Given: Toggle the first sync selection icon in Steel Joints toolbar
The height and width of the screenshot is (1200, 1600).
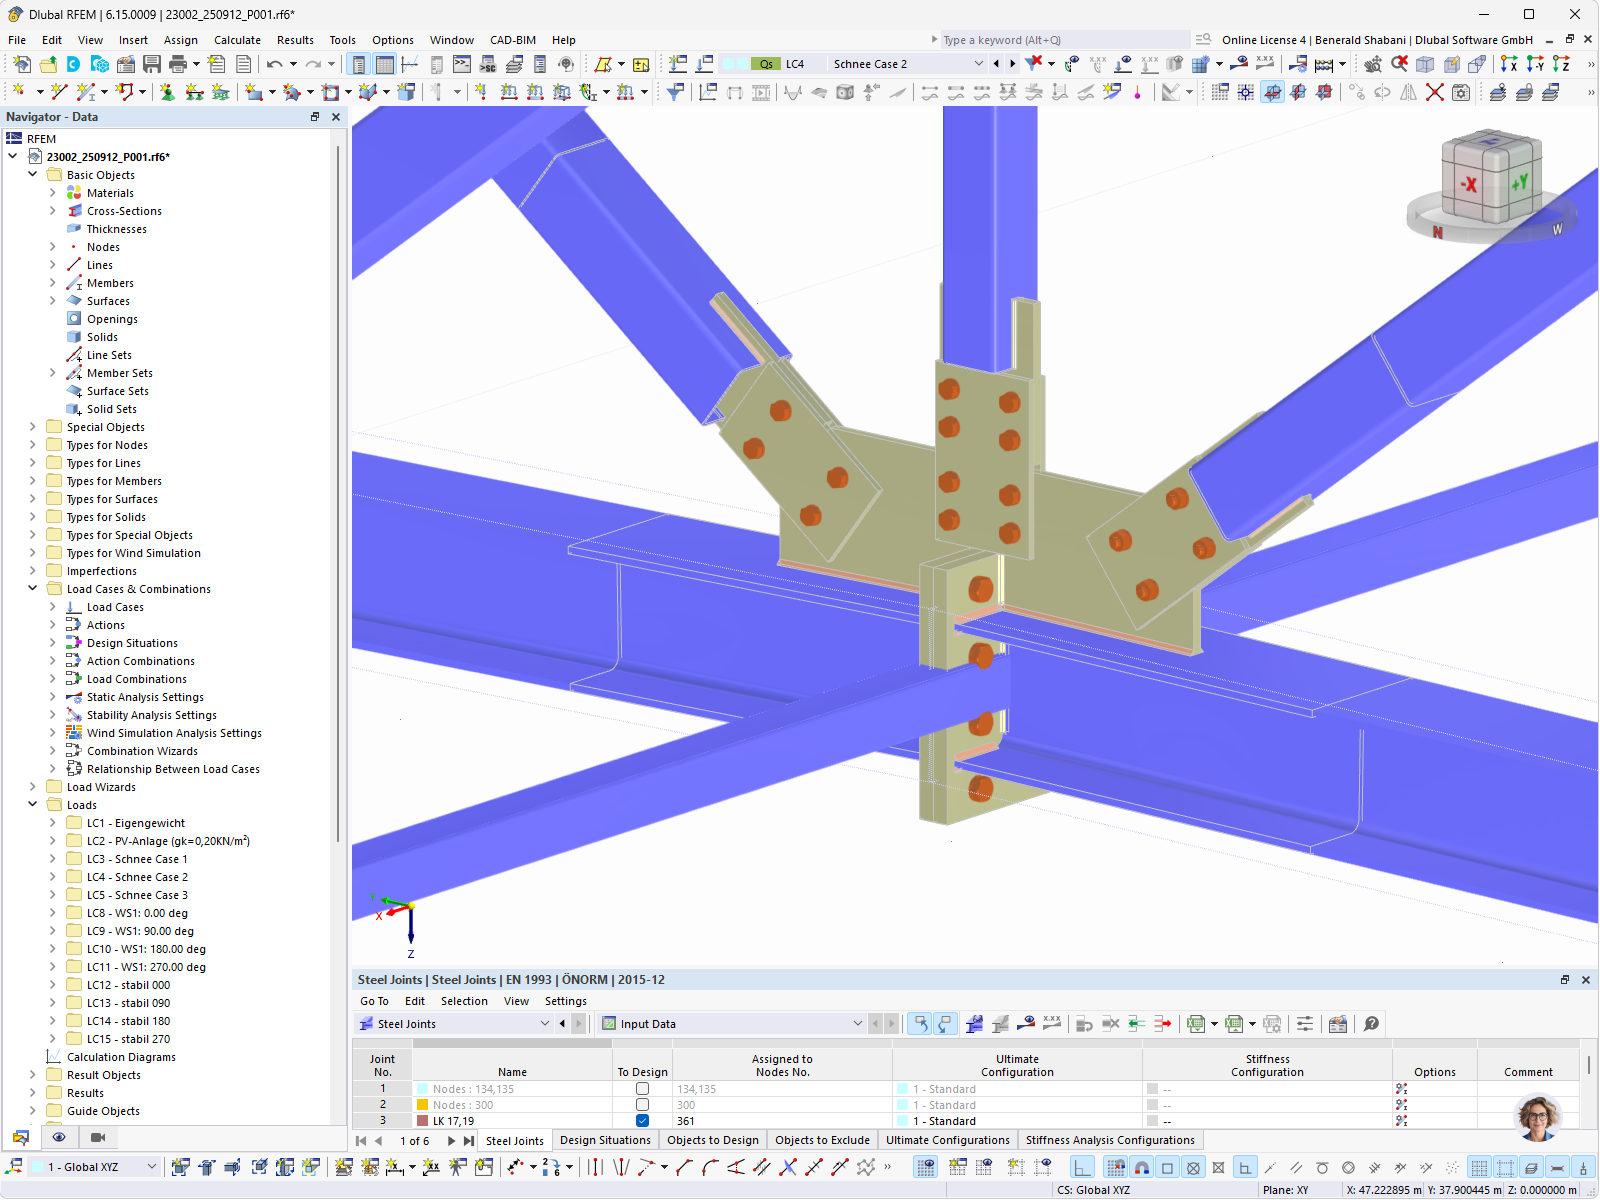Looking at the screenshot, I should (919, 1024).
